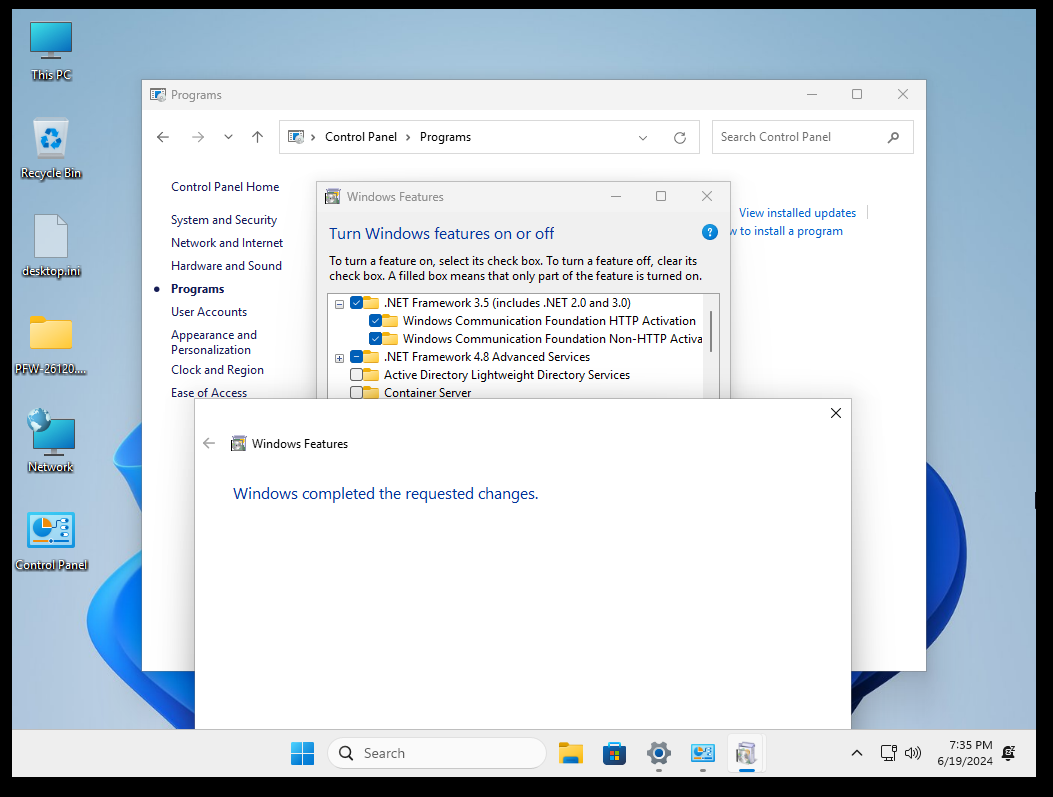Open Microsoft Store from the taskbar
The width and height of the screenshot is (1053, 797).
pyautogui.click(x=614, y=753)
